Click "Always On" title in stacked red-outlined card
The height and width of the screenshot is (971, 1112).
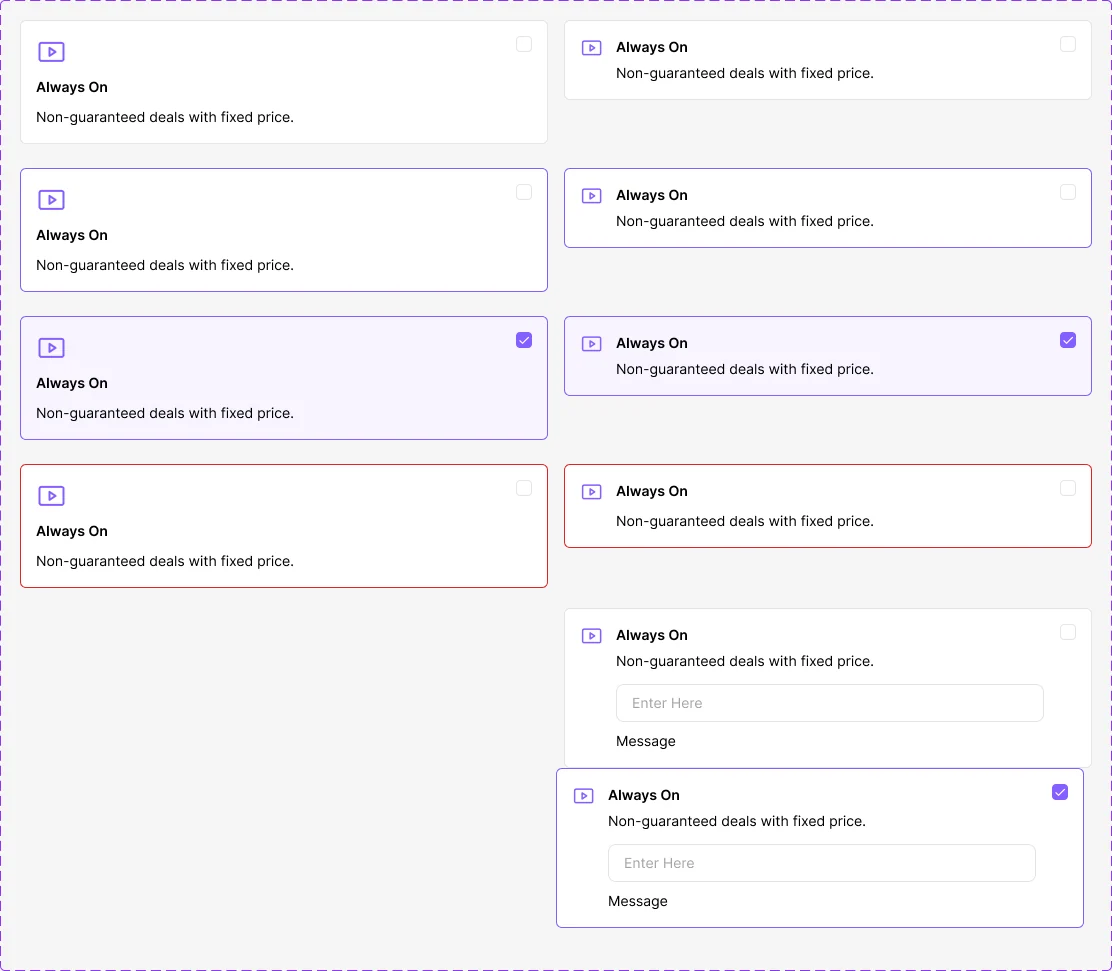(72, 531)
